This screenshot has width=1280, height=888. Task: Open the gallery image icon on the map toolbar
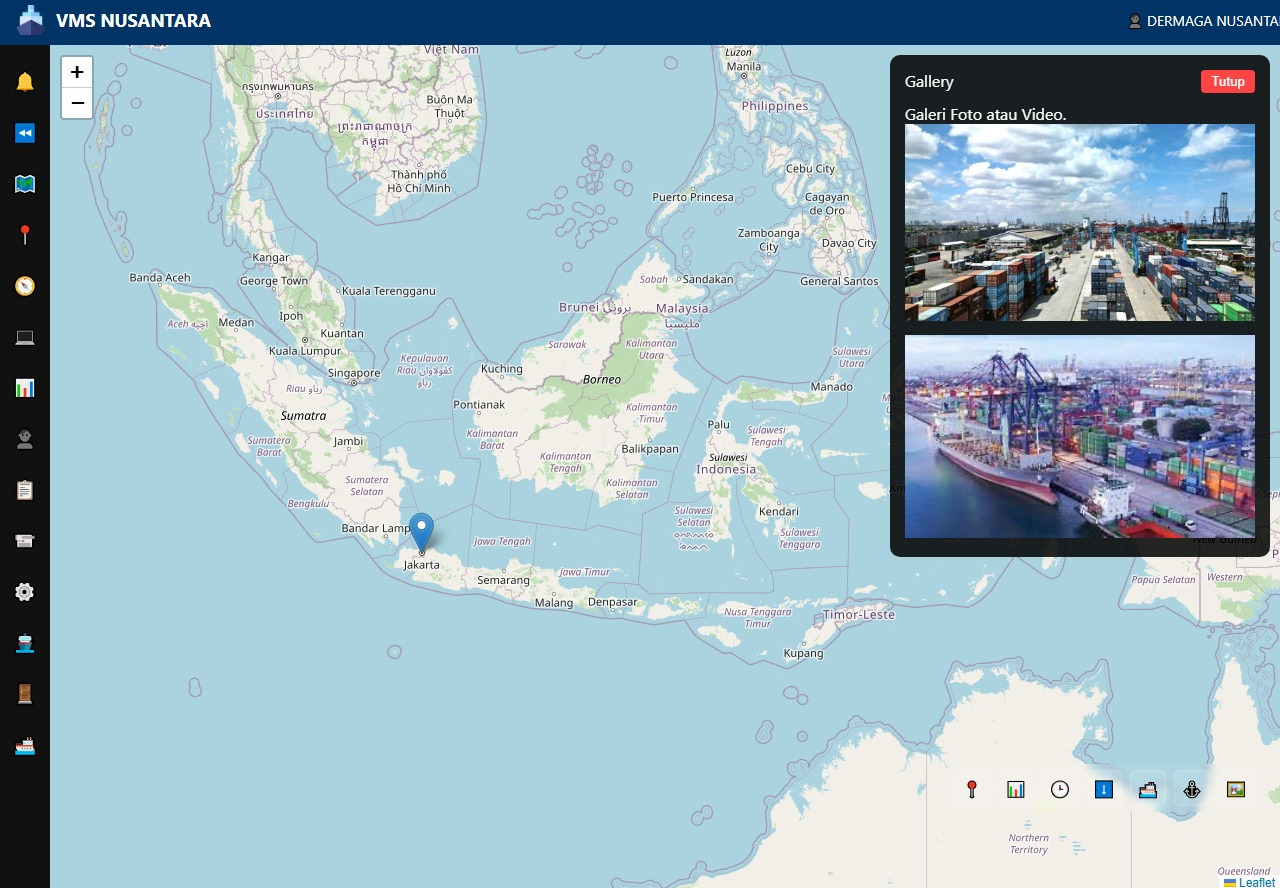(1236, 789)
